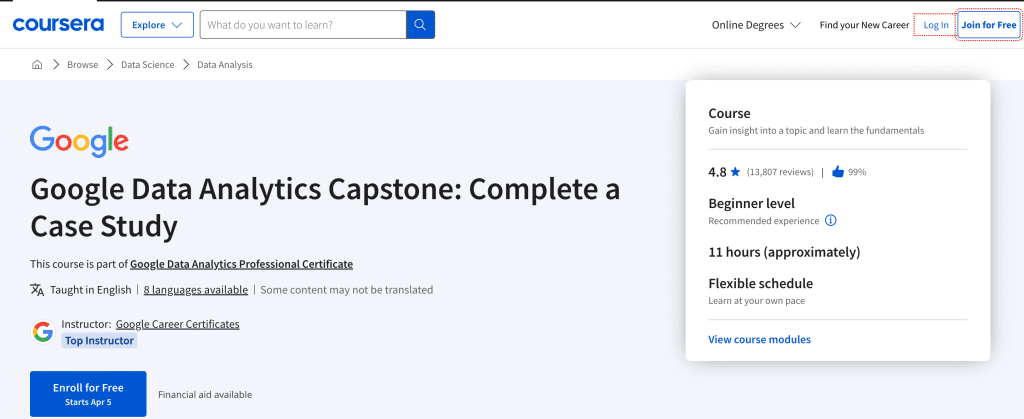
Task: Click '11 hours (approximately)' text
Action: pos(784,252)
